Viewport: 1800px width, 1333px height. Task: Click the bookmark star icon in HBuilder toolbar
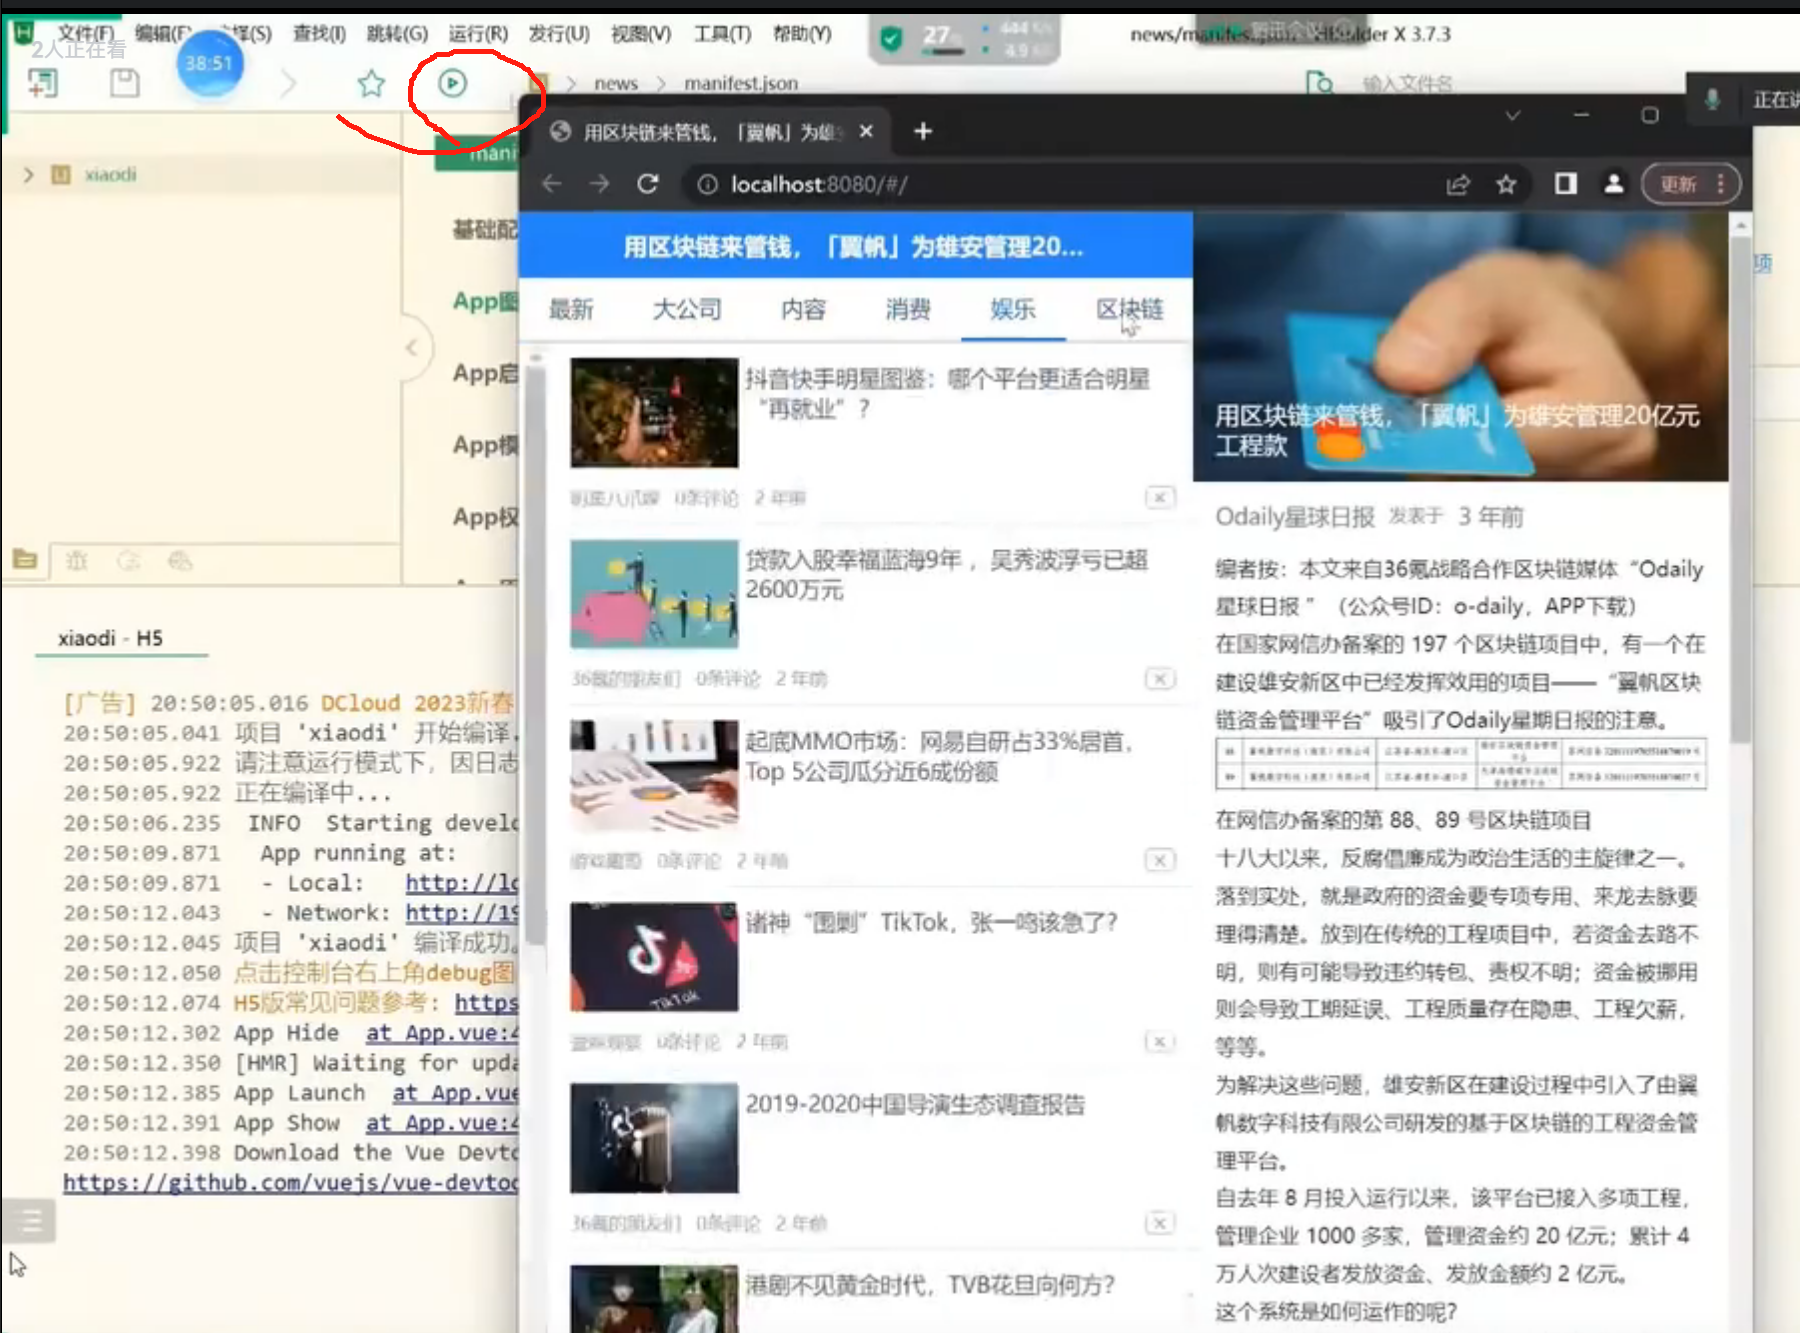point(371,83)
